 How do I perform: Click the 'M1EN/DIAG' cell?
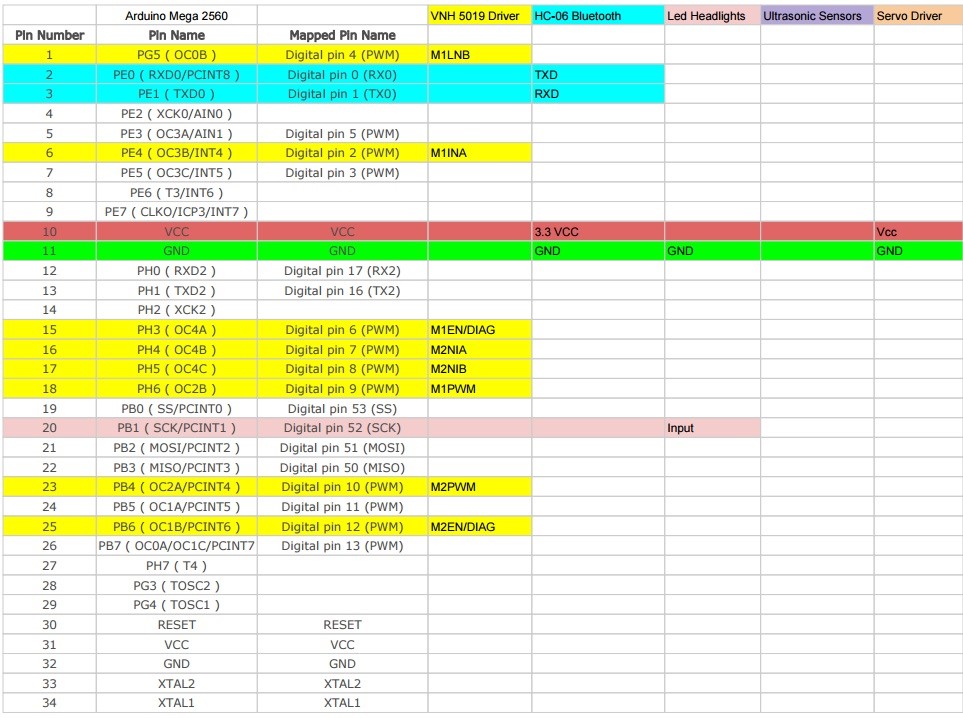pos(480,330)
